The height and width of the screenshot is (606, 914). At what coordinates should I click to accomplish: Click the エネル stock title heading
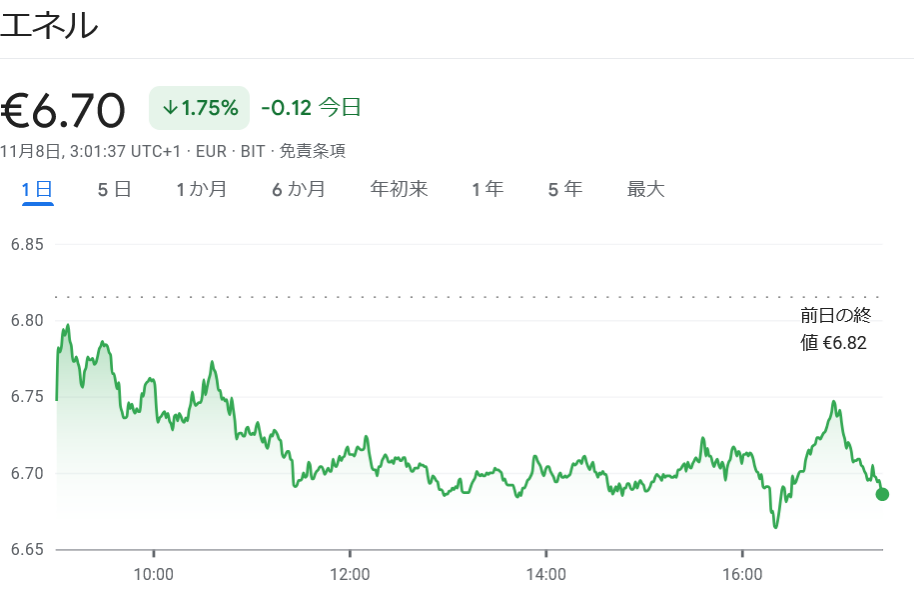tap(49, 26)
